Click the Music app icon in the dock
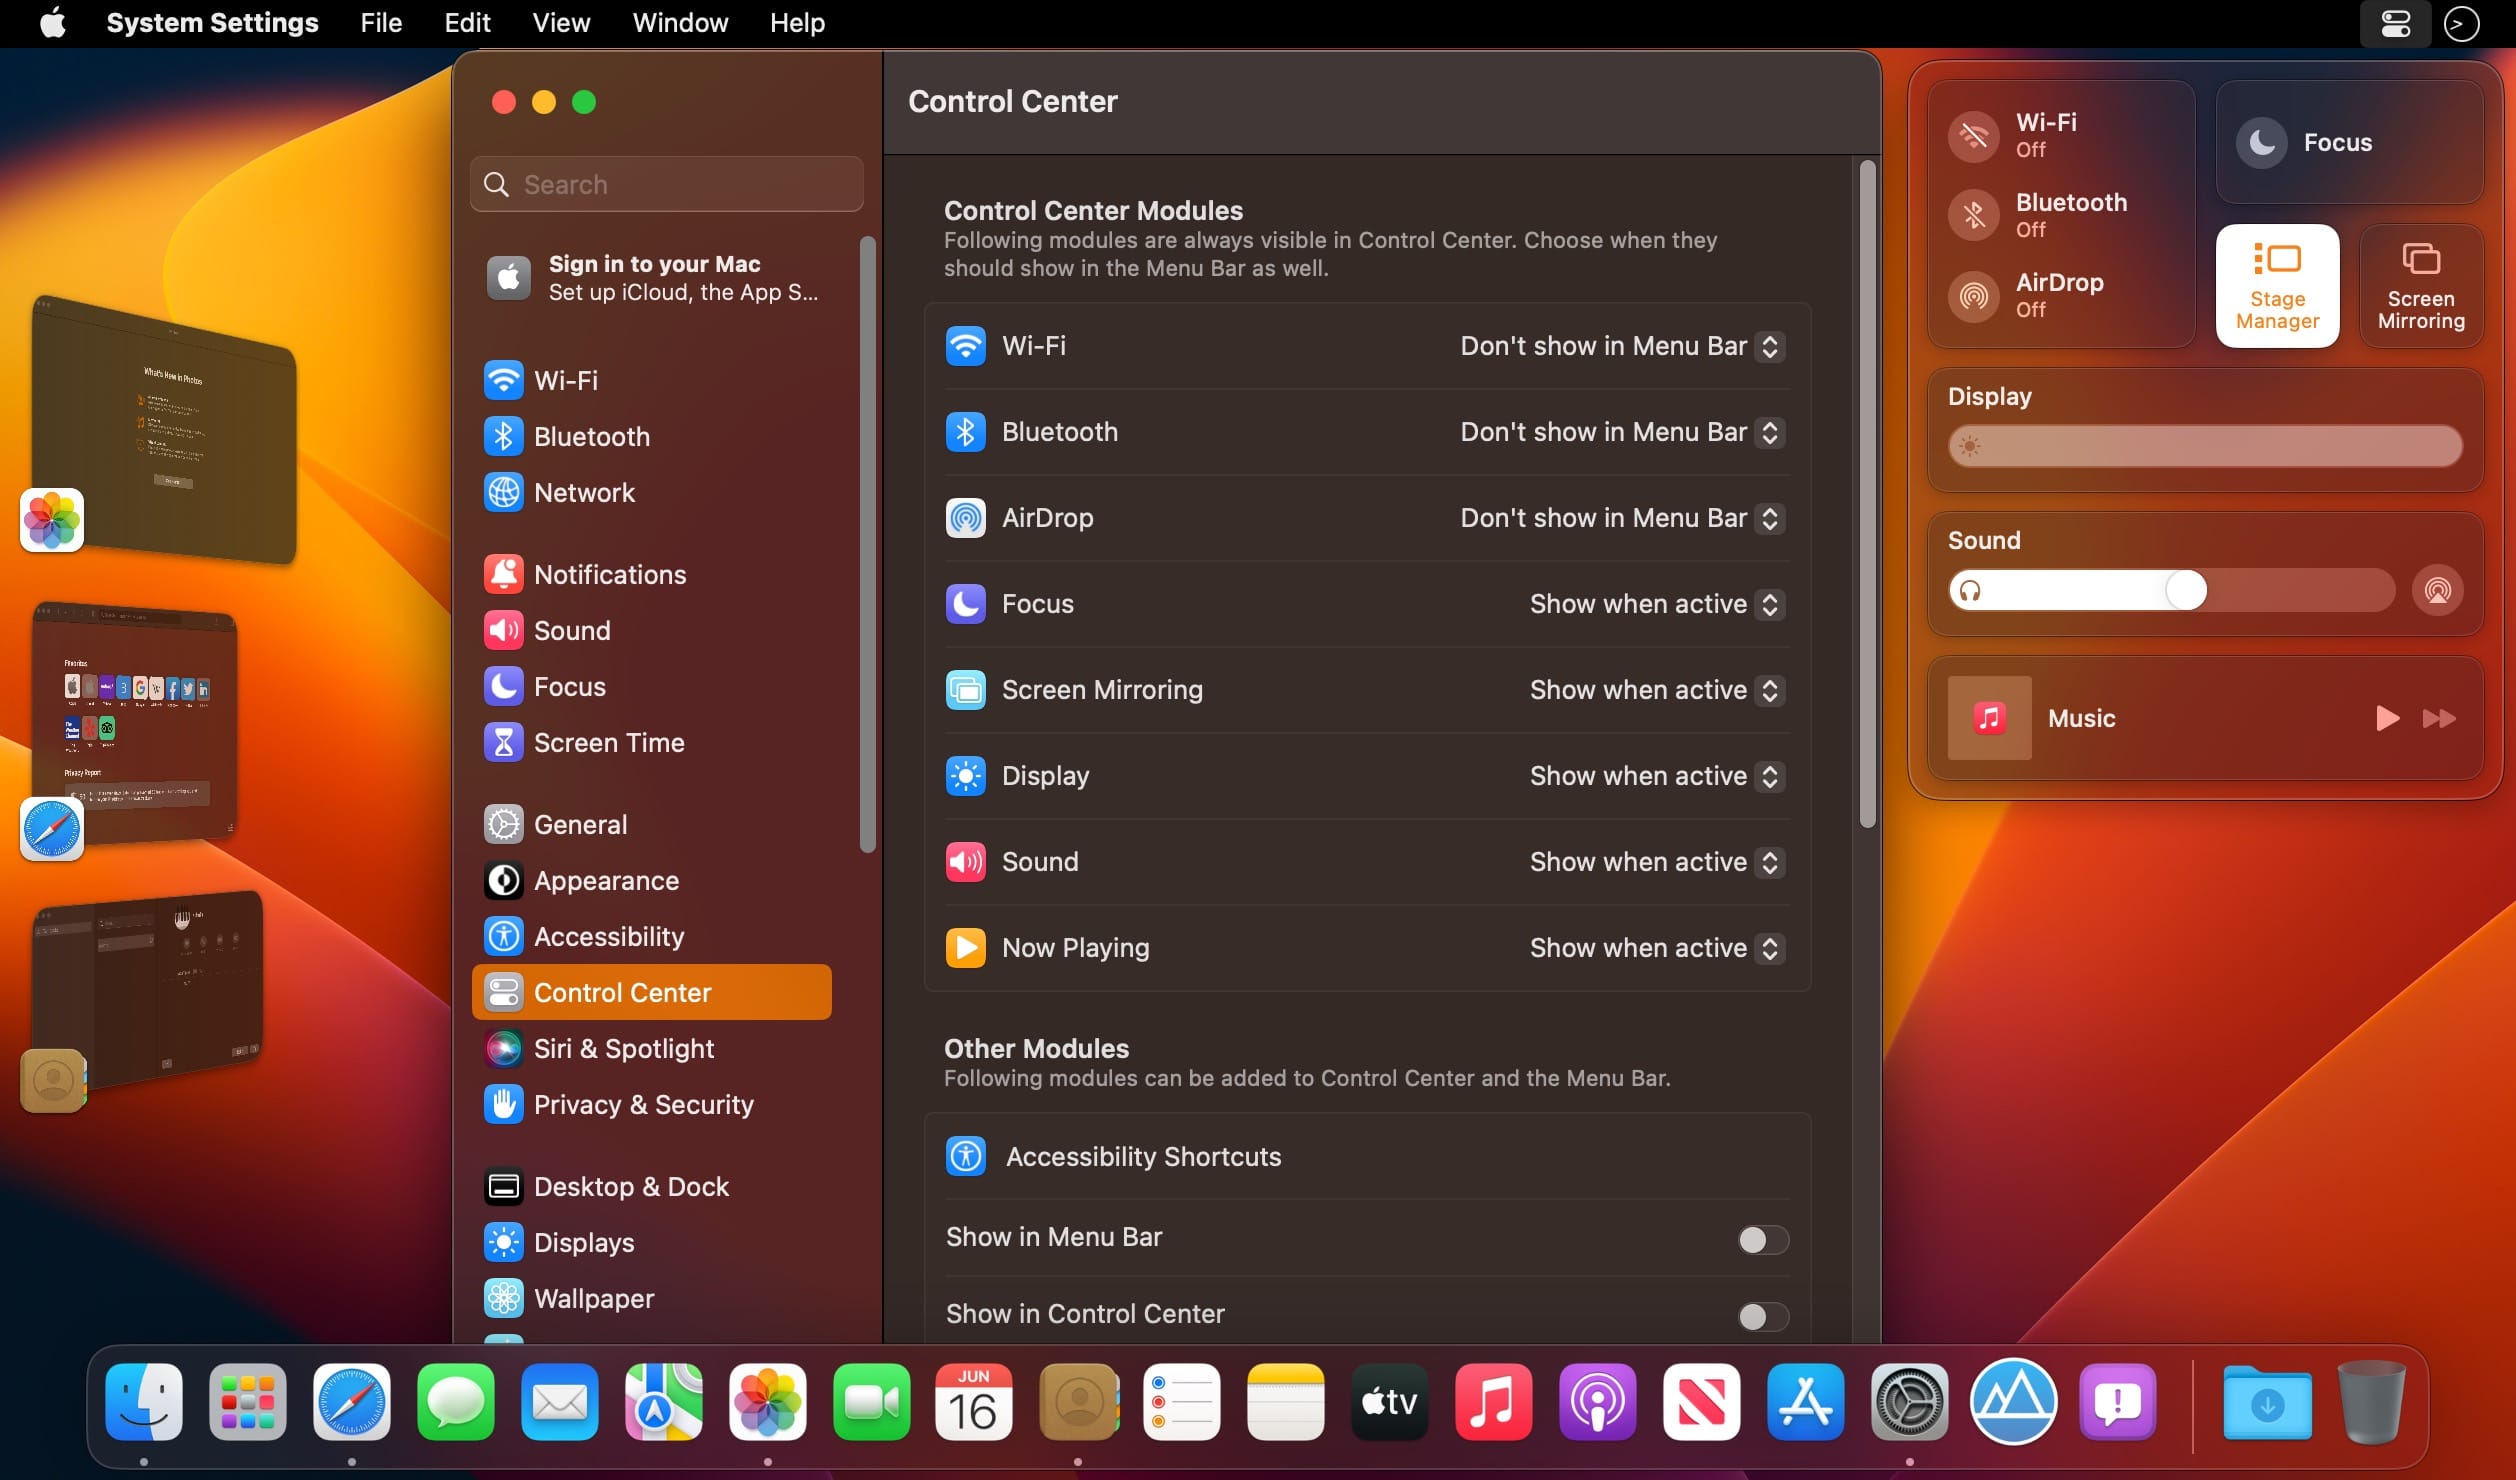Image resolution: width=2516 pixels, height=1480 pixels. click(1494, 1404)
